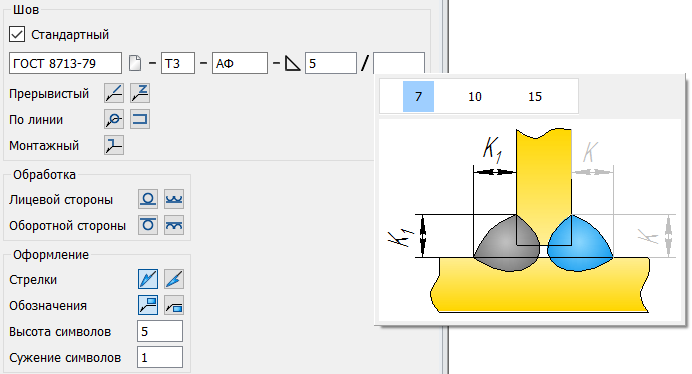The image size is (692, 374).
Task: Open the АФ welding method field
Action: (240, 63)
